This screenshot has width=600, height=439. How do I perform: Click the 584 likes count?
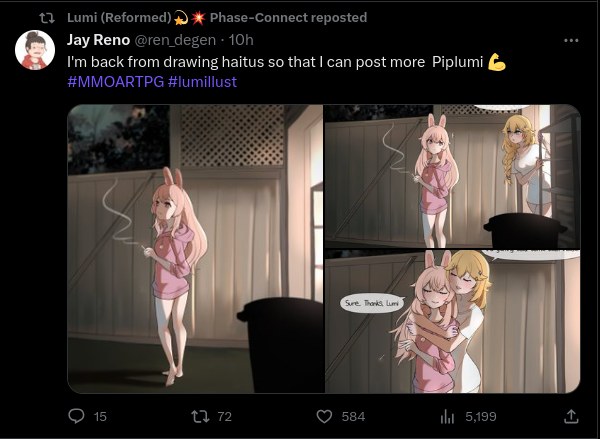352,416
